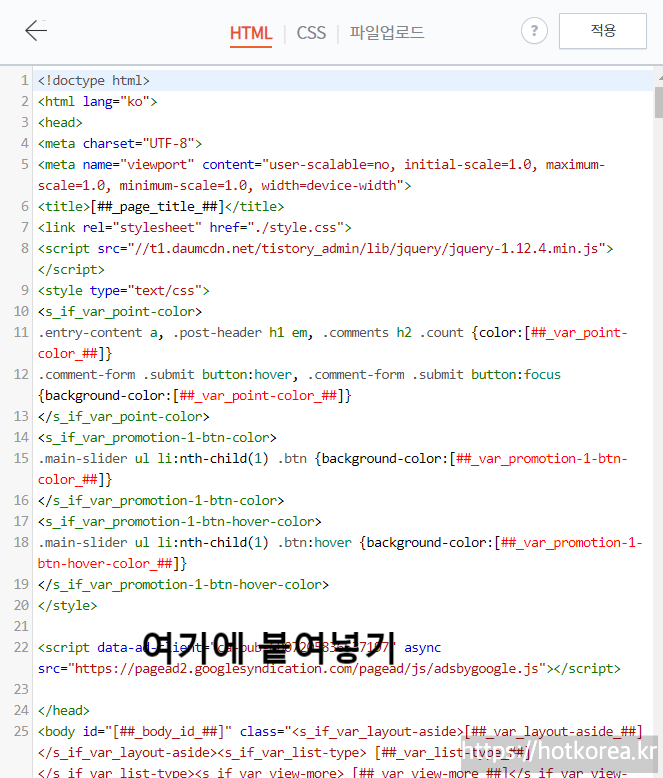Image resolution: width=663 pixels, height=778 pixels.
Task: Open the question mark help icon
Action: tap(534, 31)
